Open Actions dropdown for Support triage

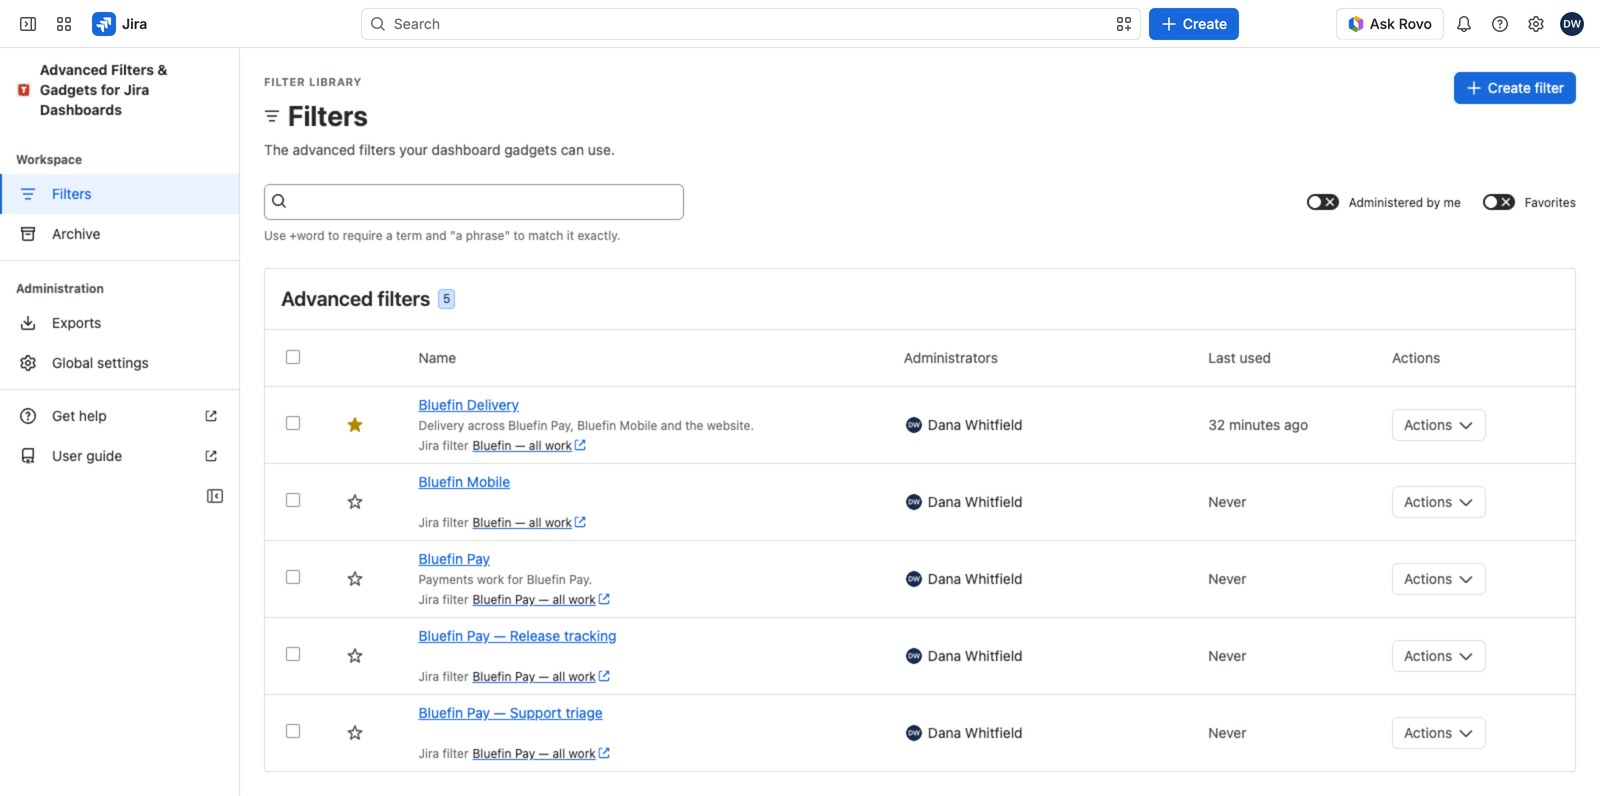(1438, 733)
